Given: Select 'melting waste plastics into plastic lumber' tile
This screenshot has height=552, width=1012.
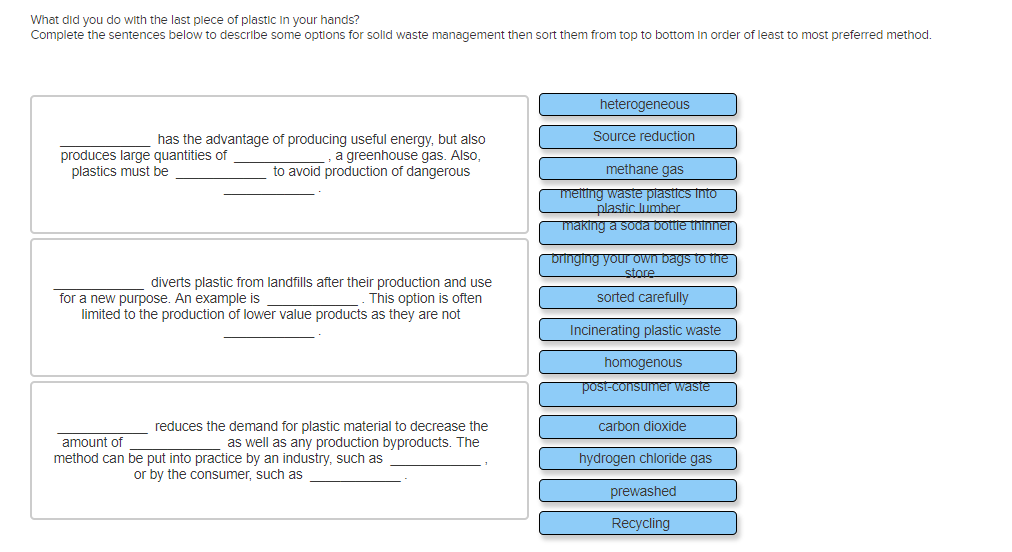Looking at the screenshot, I should [638, 200].
